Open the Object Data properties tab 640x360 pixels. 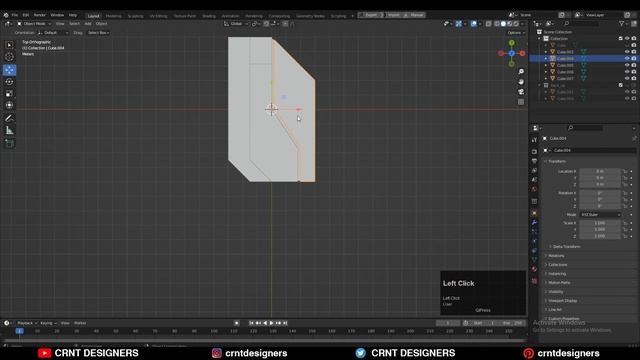coord(534,260)
